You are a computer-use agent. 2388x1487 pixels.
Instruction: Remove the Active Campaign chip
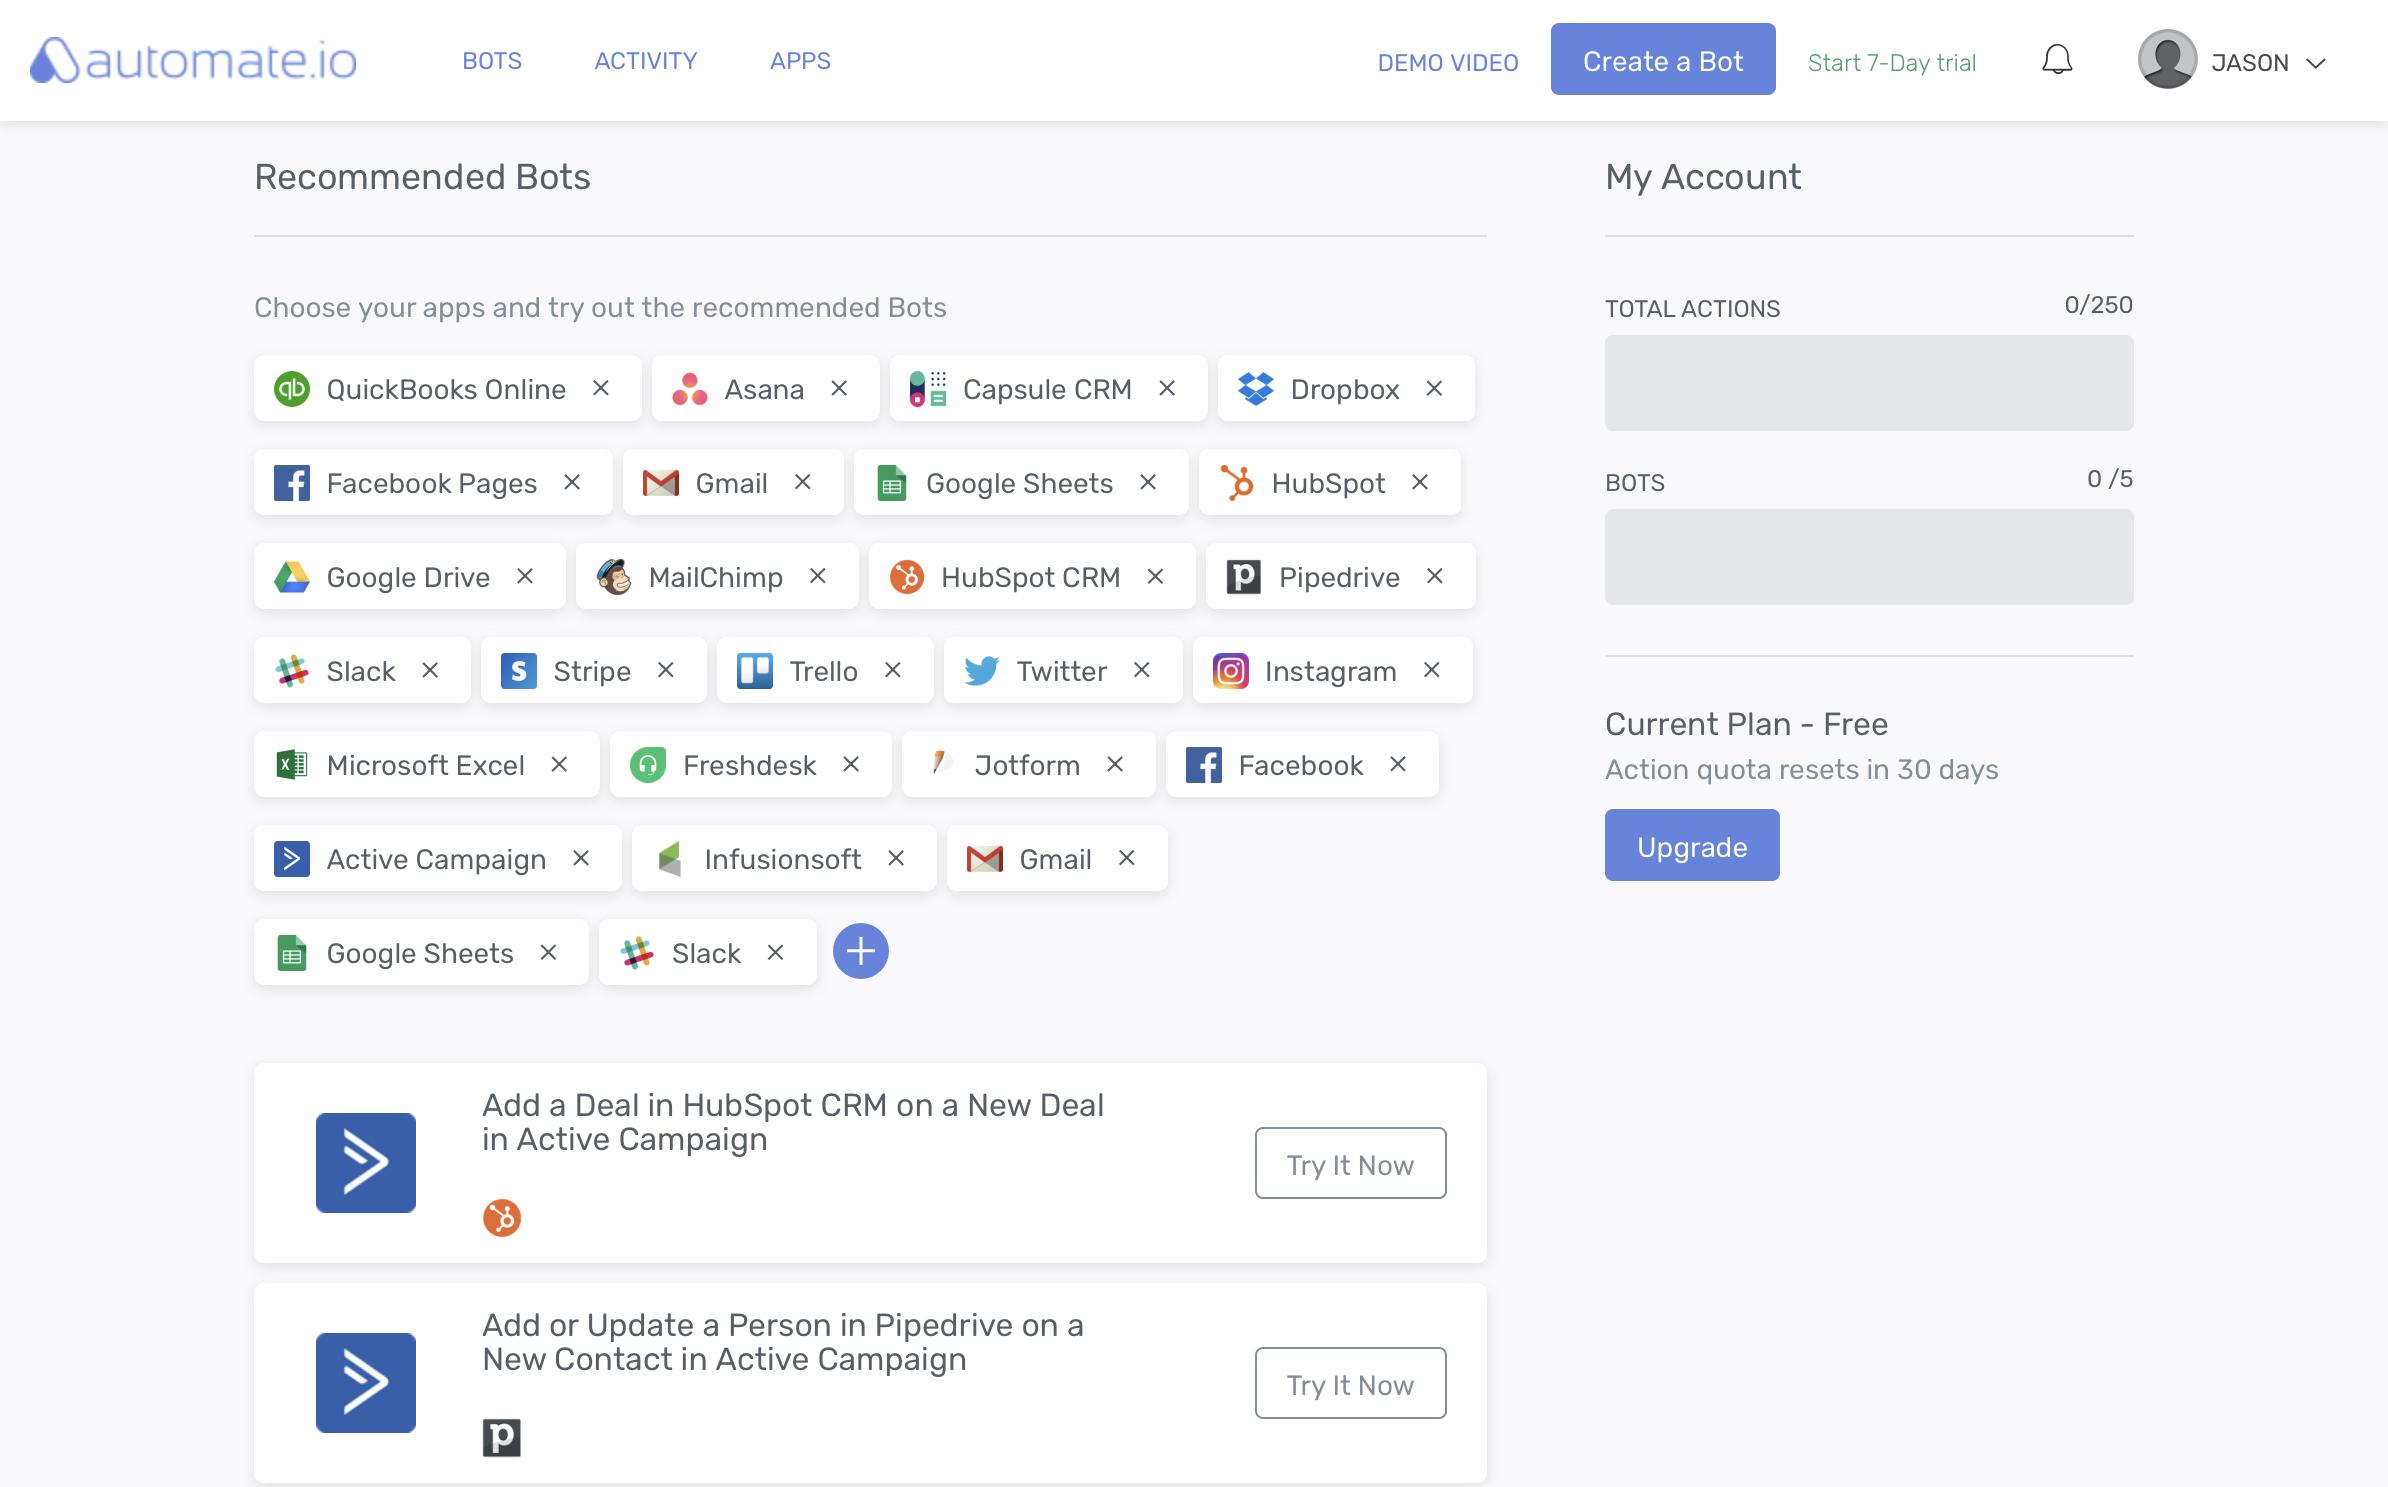[581, 858]
